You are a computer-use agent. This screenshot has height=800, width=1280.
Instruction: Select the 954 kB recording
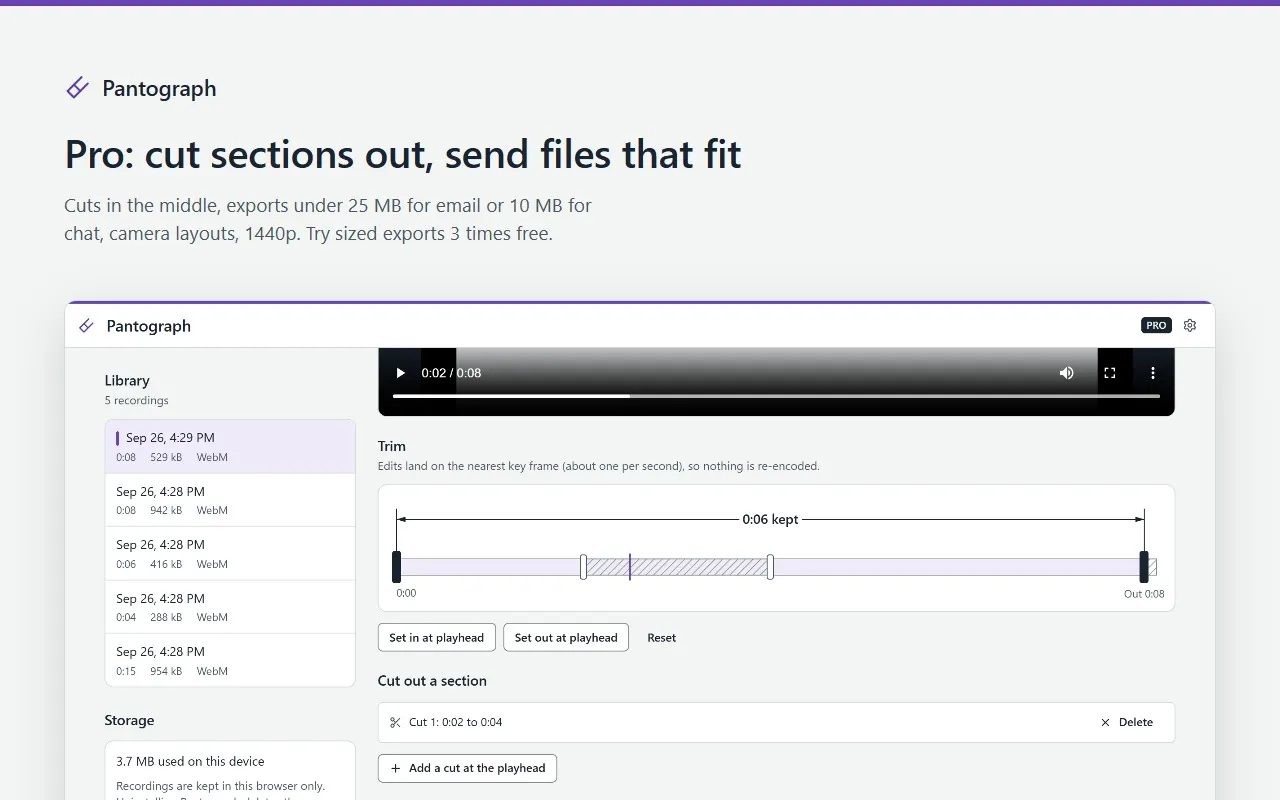point(230,660)
